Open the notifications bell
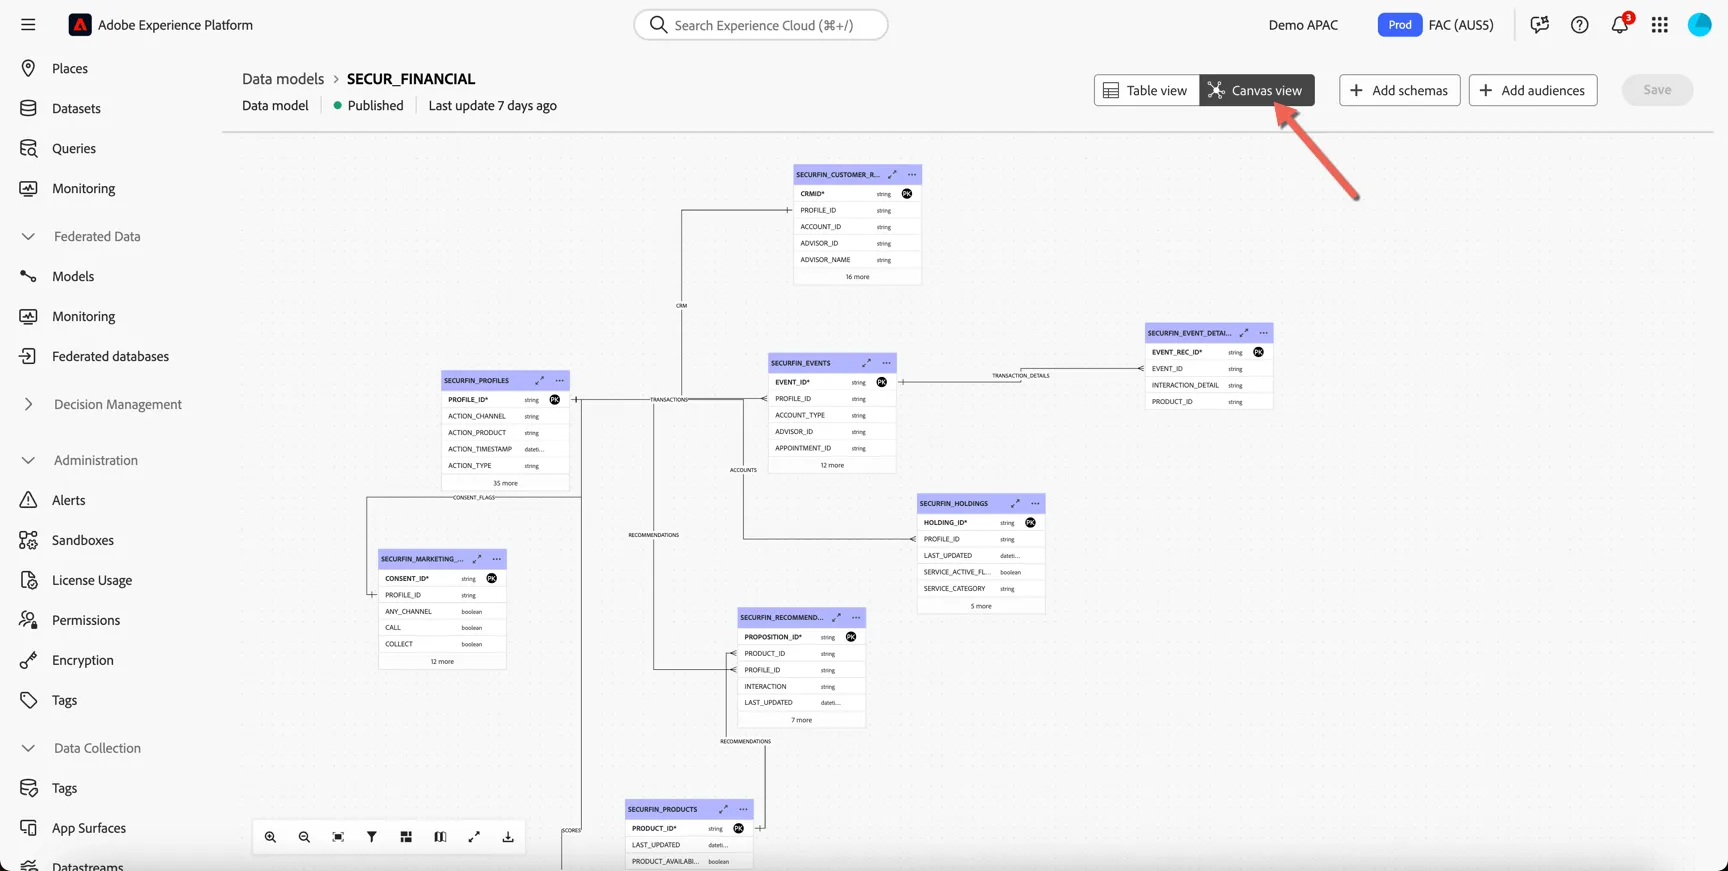1728x871 pixels. (x=1620, y=24)
